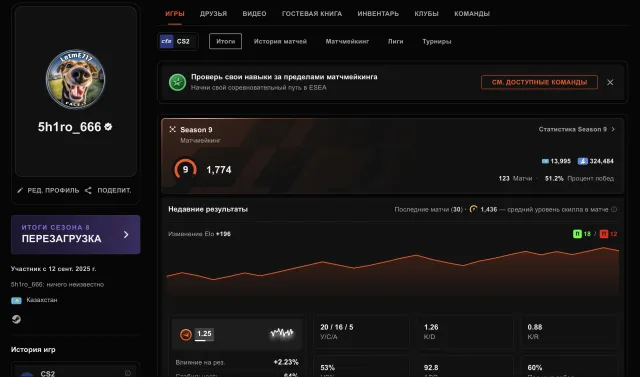Click the 53% stat card
This screenshot has width=640, height=377.
[361, 366]
